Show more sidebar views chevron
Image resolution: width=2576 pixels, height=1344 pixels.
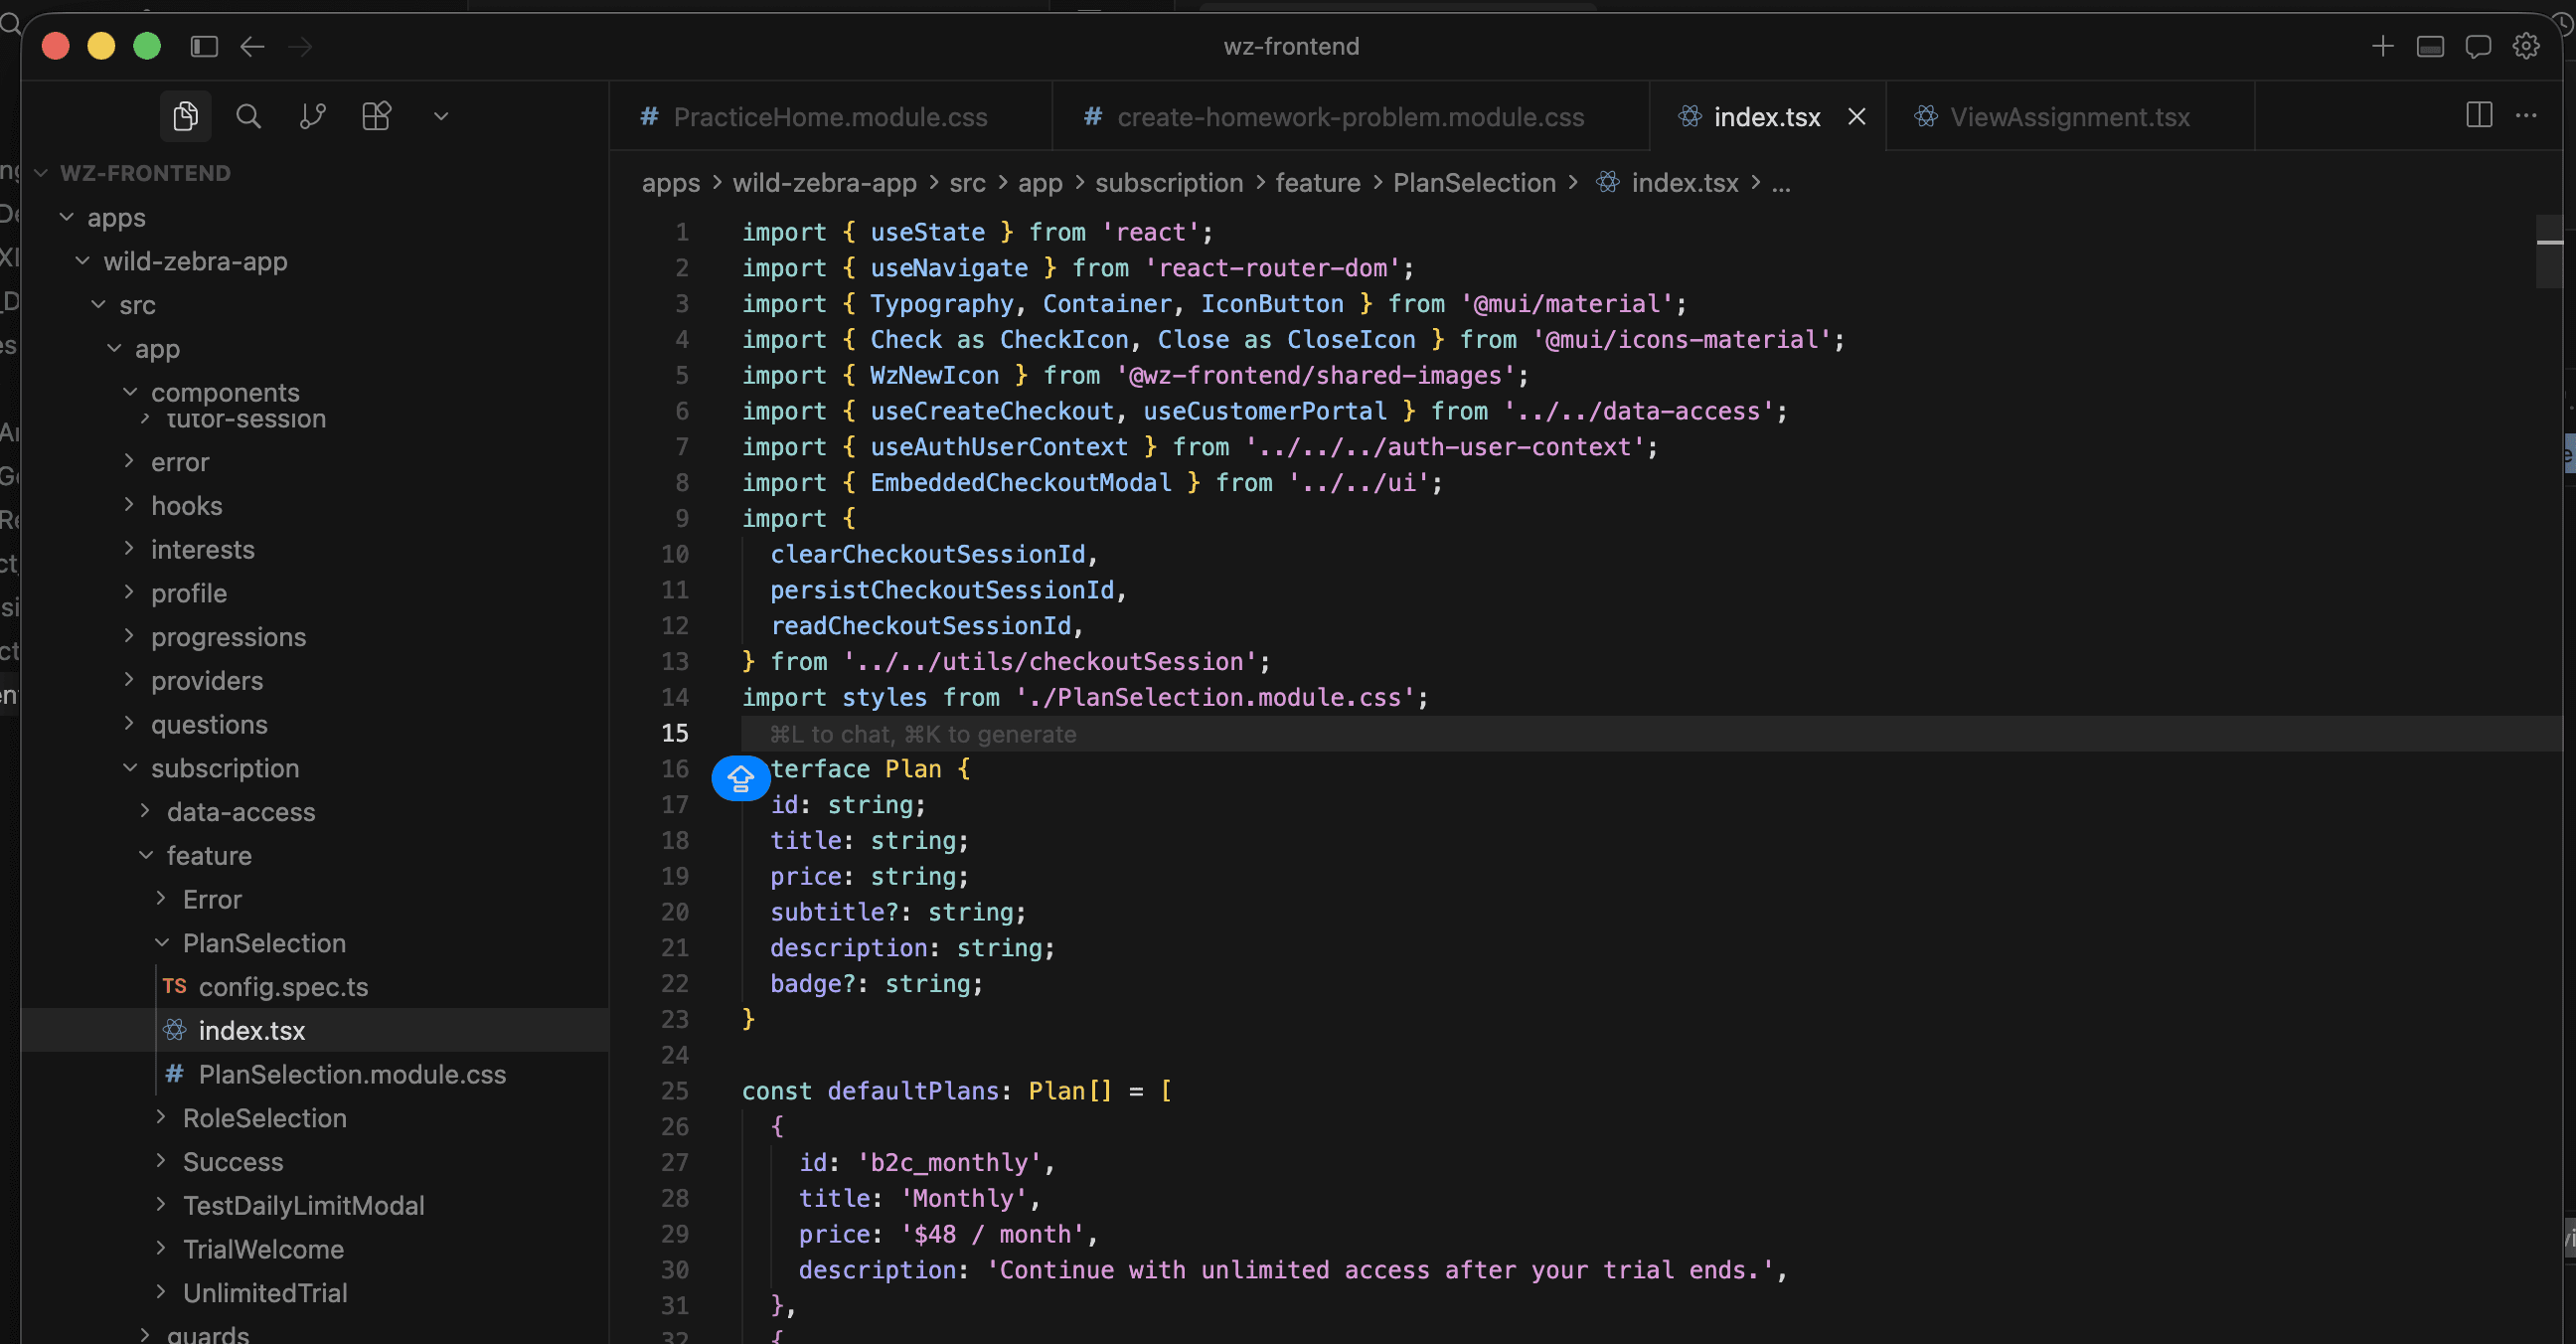[x=441, y=117]
